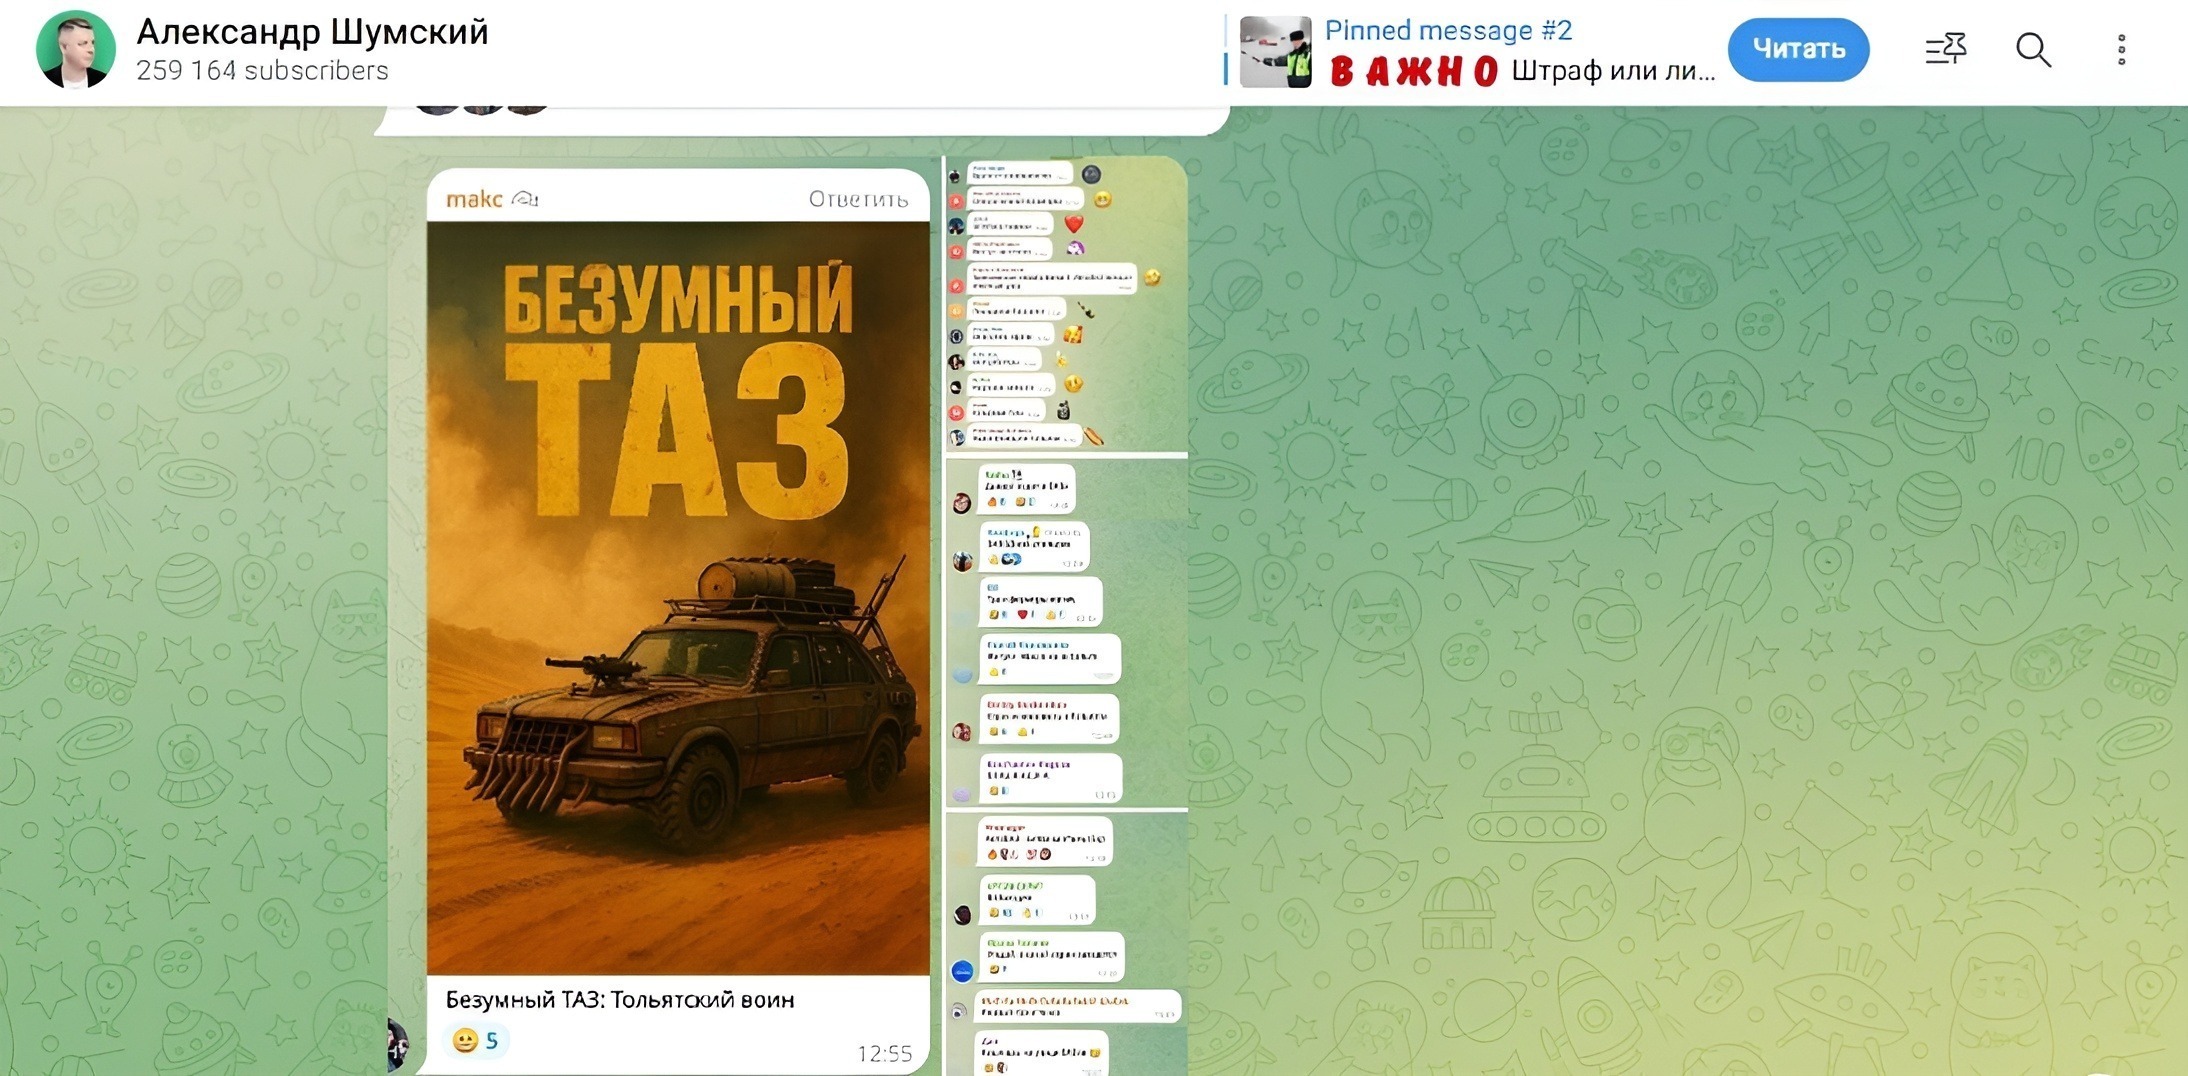Open the bottom chat comments screenshot
The width and height of the screenshot is (2188, 1076).
coord(1066,943)
